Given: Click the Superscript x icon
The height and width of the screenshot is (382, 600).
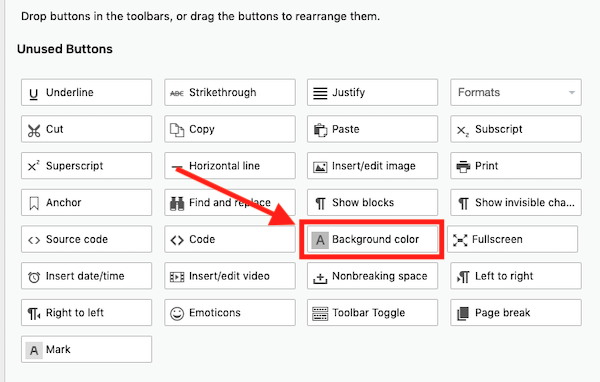Looking at the screenshot, I should (34, 166).
